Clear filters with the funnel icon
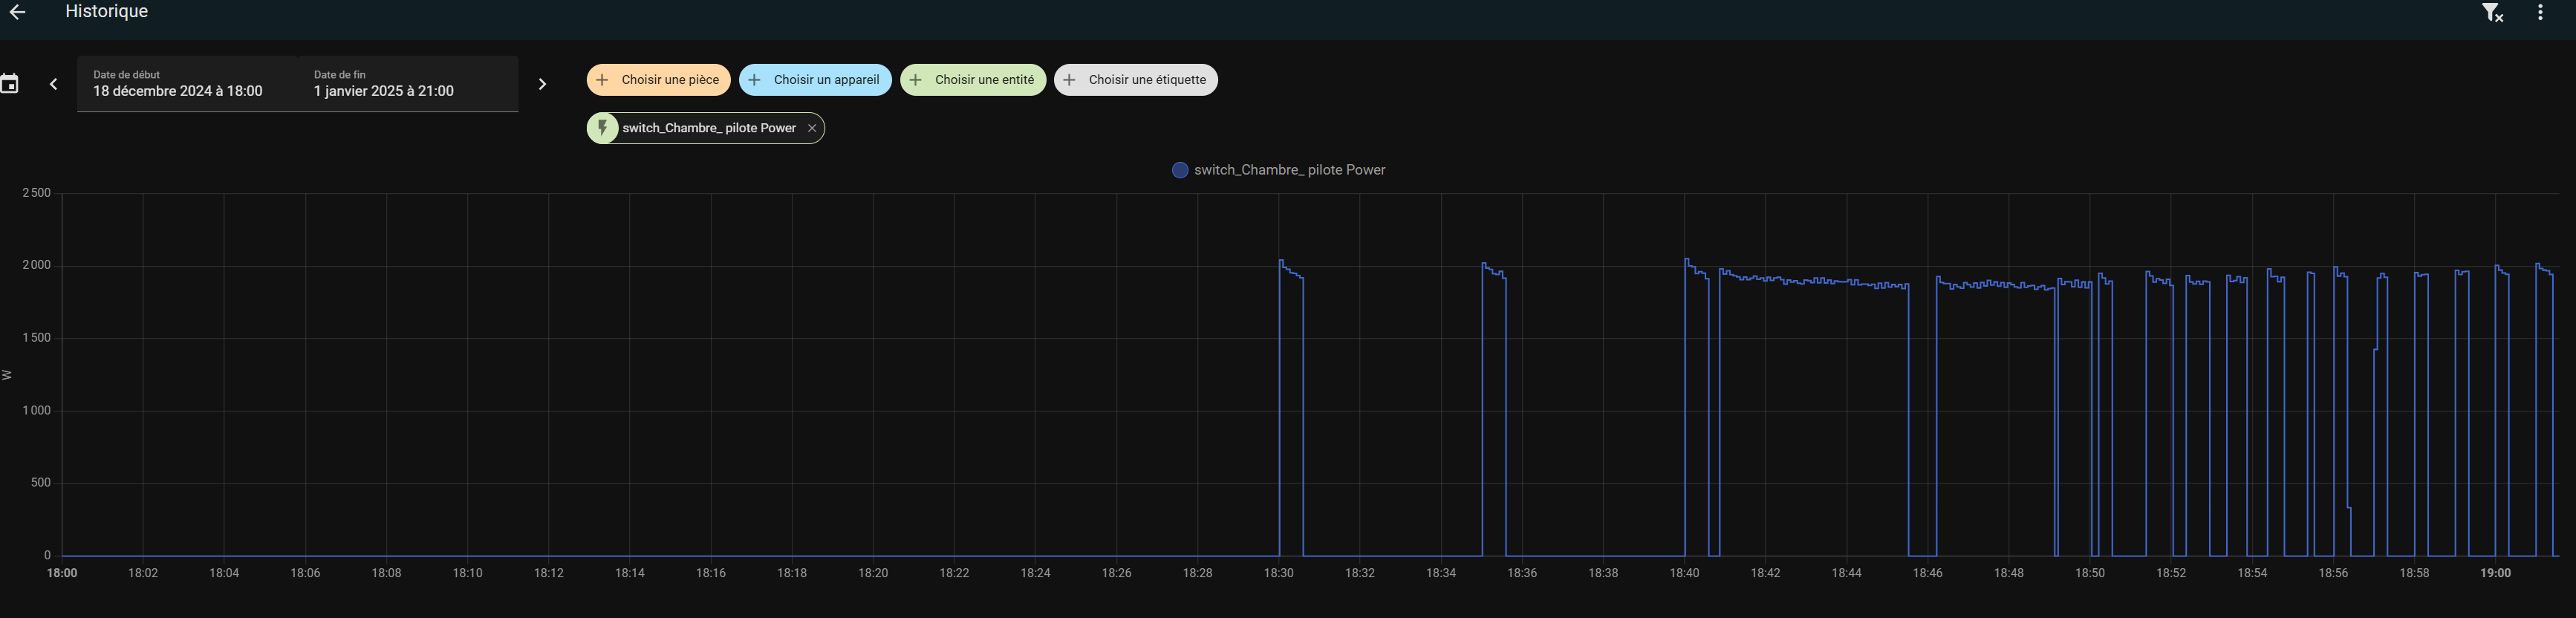2576x618 pixels. tap(2493, 13)
